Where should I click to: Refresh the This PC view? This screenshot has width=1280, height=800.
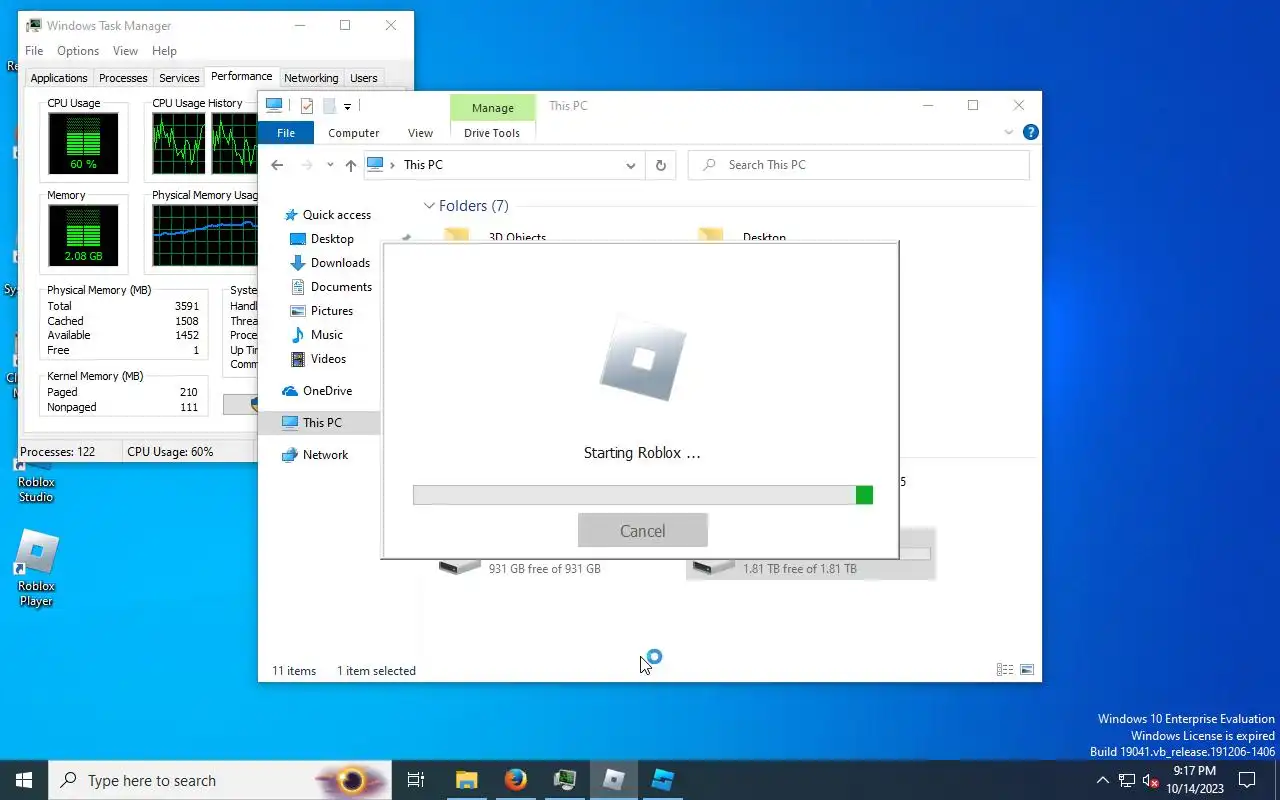[660, 165]
